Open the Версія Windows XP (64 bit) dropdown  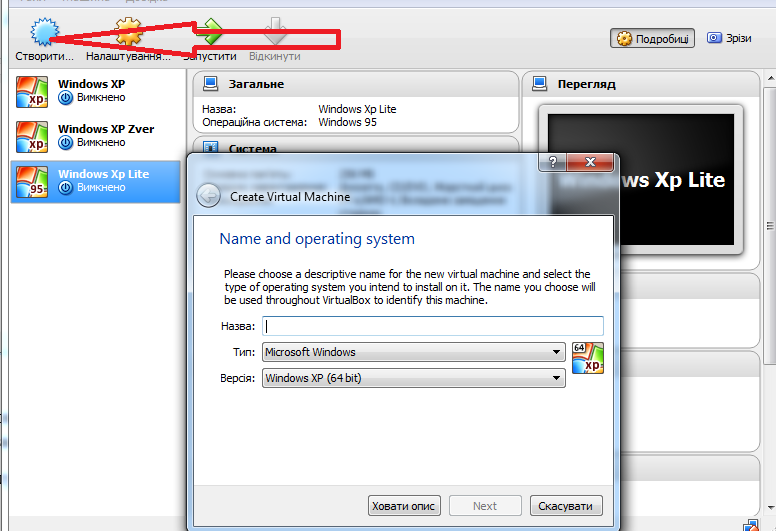[x=414, y=378]
